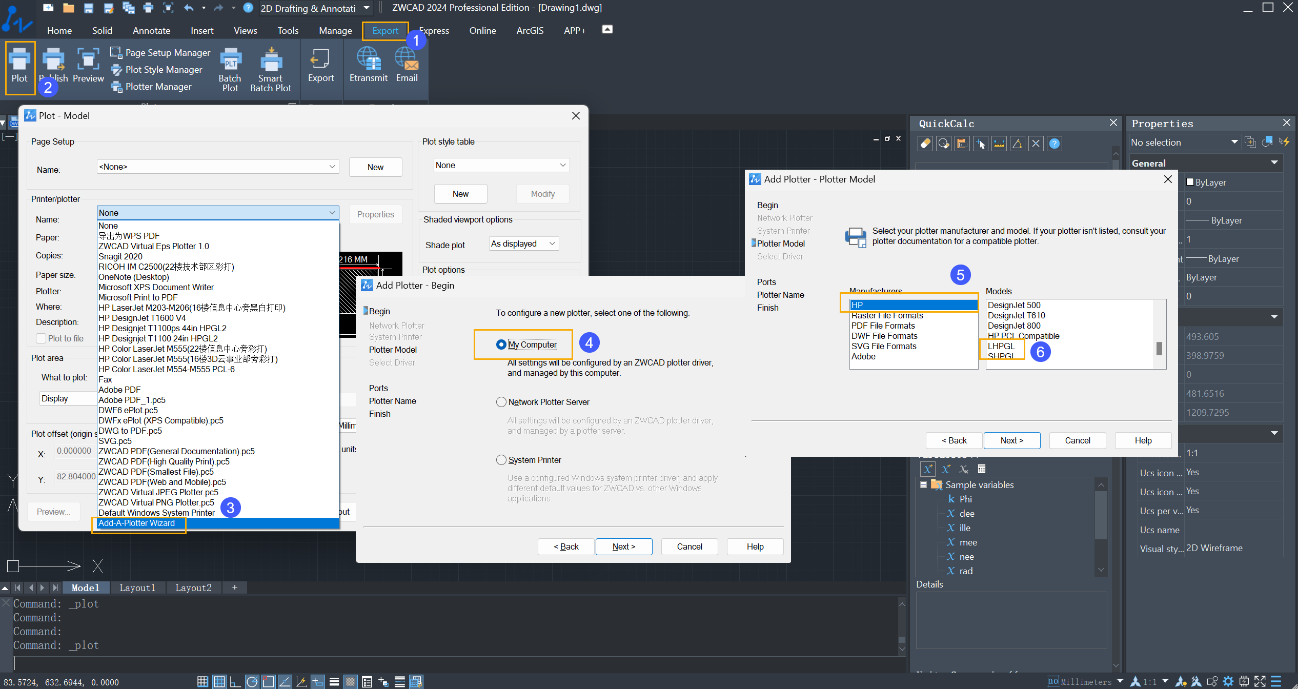Click the QuickCalc angle triangle icon
Screen dimensions: 1298x689
pos(1018,143)
